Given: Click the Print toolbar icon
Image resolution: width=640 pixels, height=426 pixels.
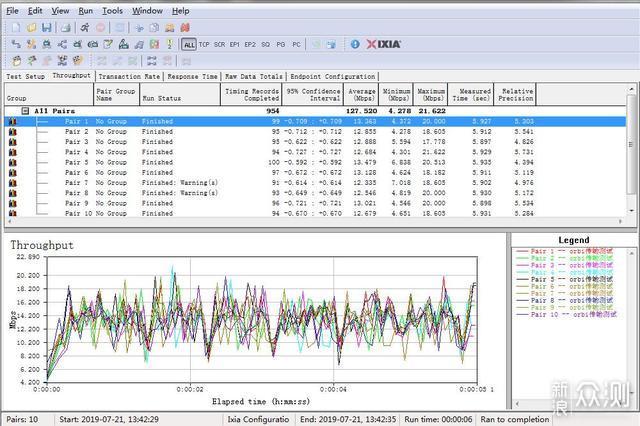Looking at the screenshot, I should pos(65,28).
